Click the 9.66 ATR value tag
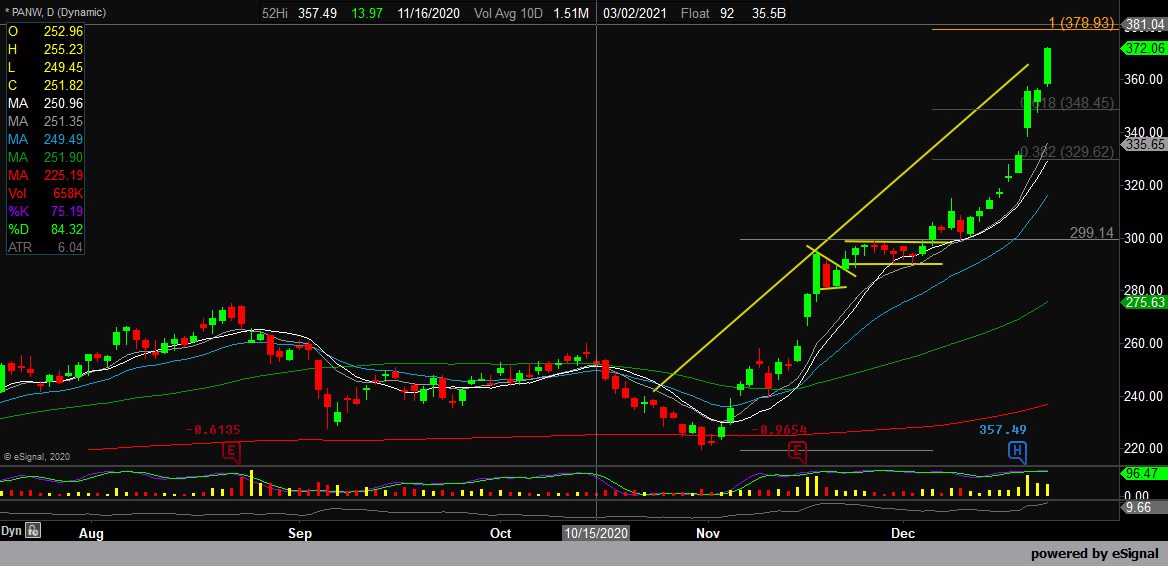Viewport: 1168px width, 566px height. 1144,507
